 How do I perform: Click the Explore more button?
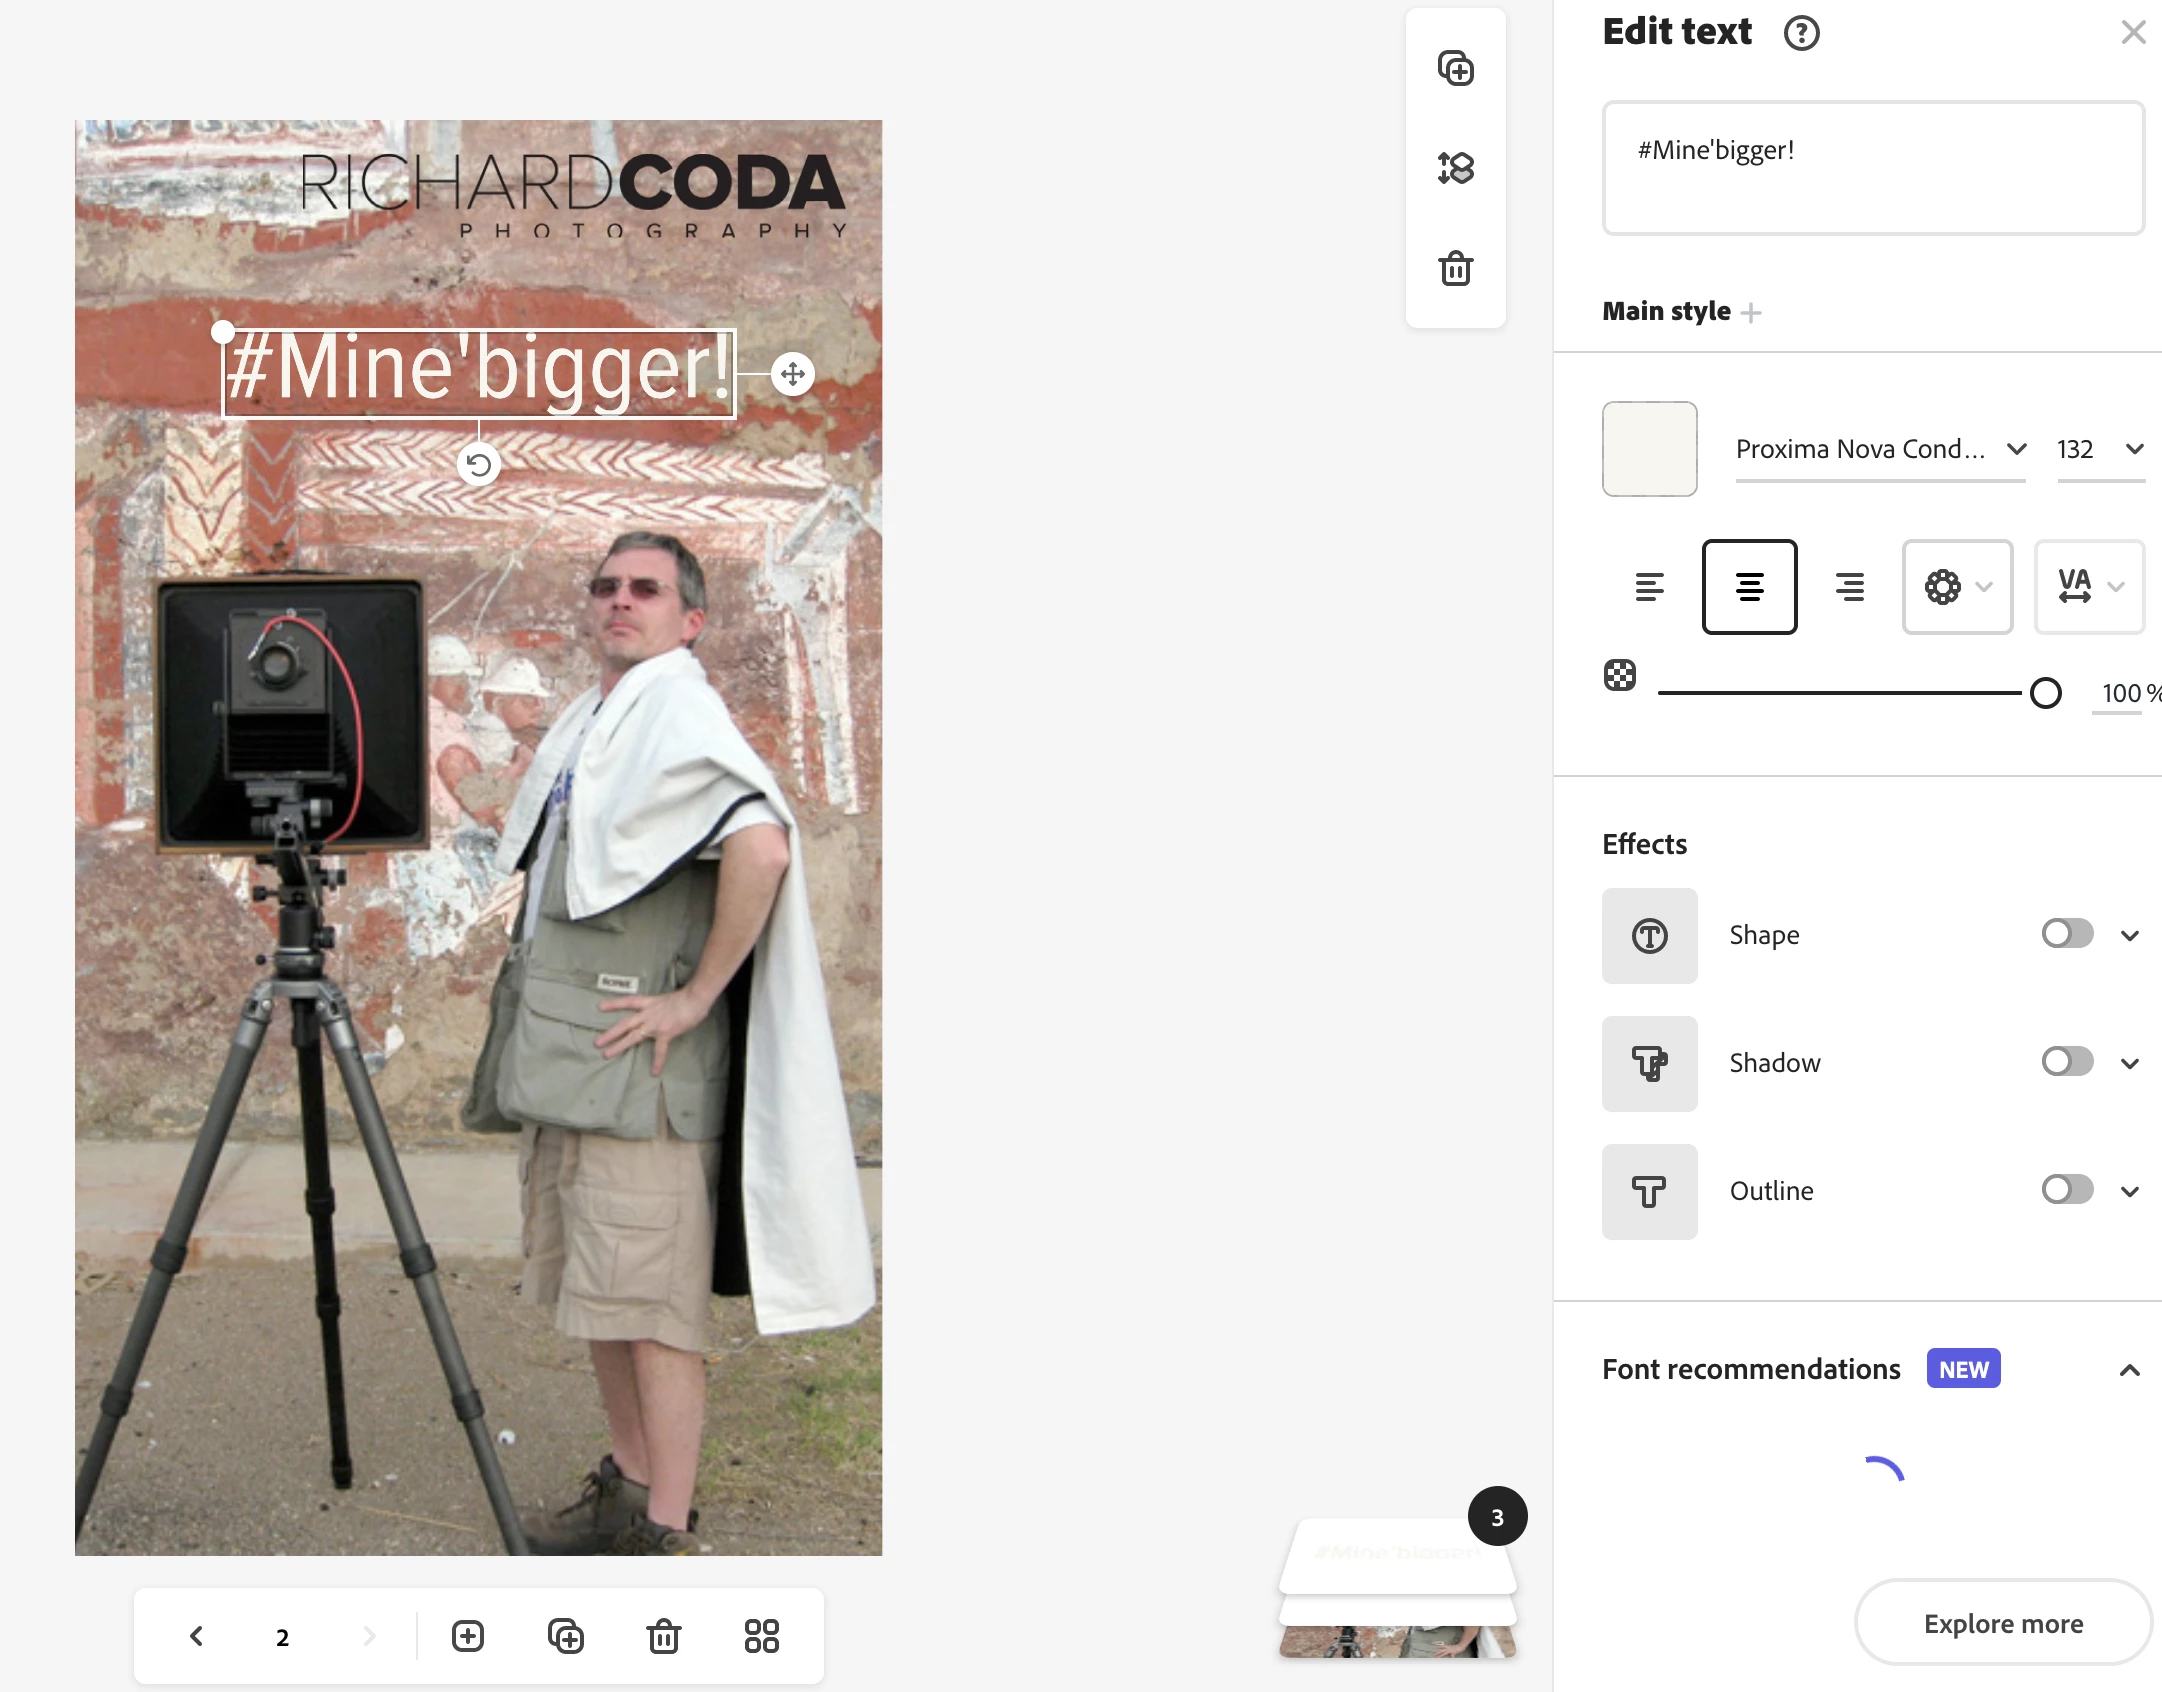tap(2003, 1623)
